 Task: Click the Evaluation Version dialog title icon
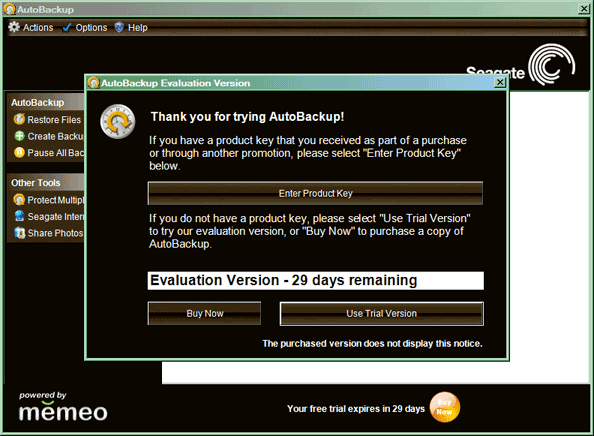click(94, 83)
